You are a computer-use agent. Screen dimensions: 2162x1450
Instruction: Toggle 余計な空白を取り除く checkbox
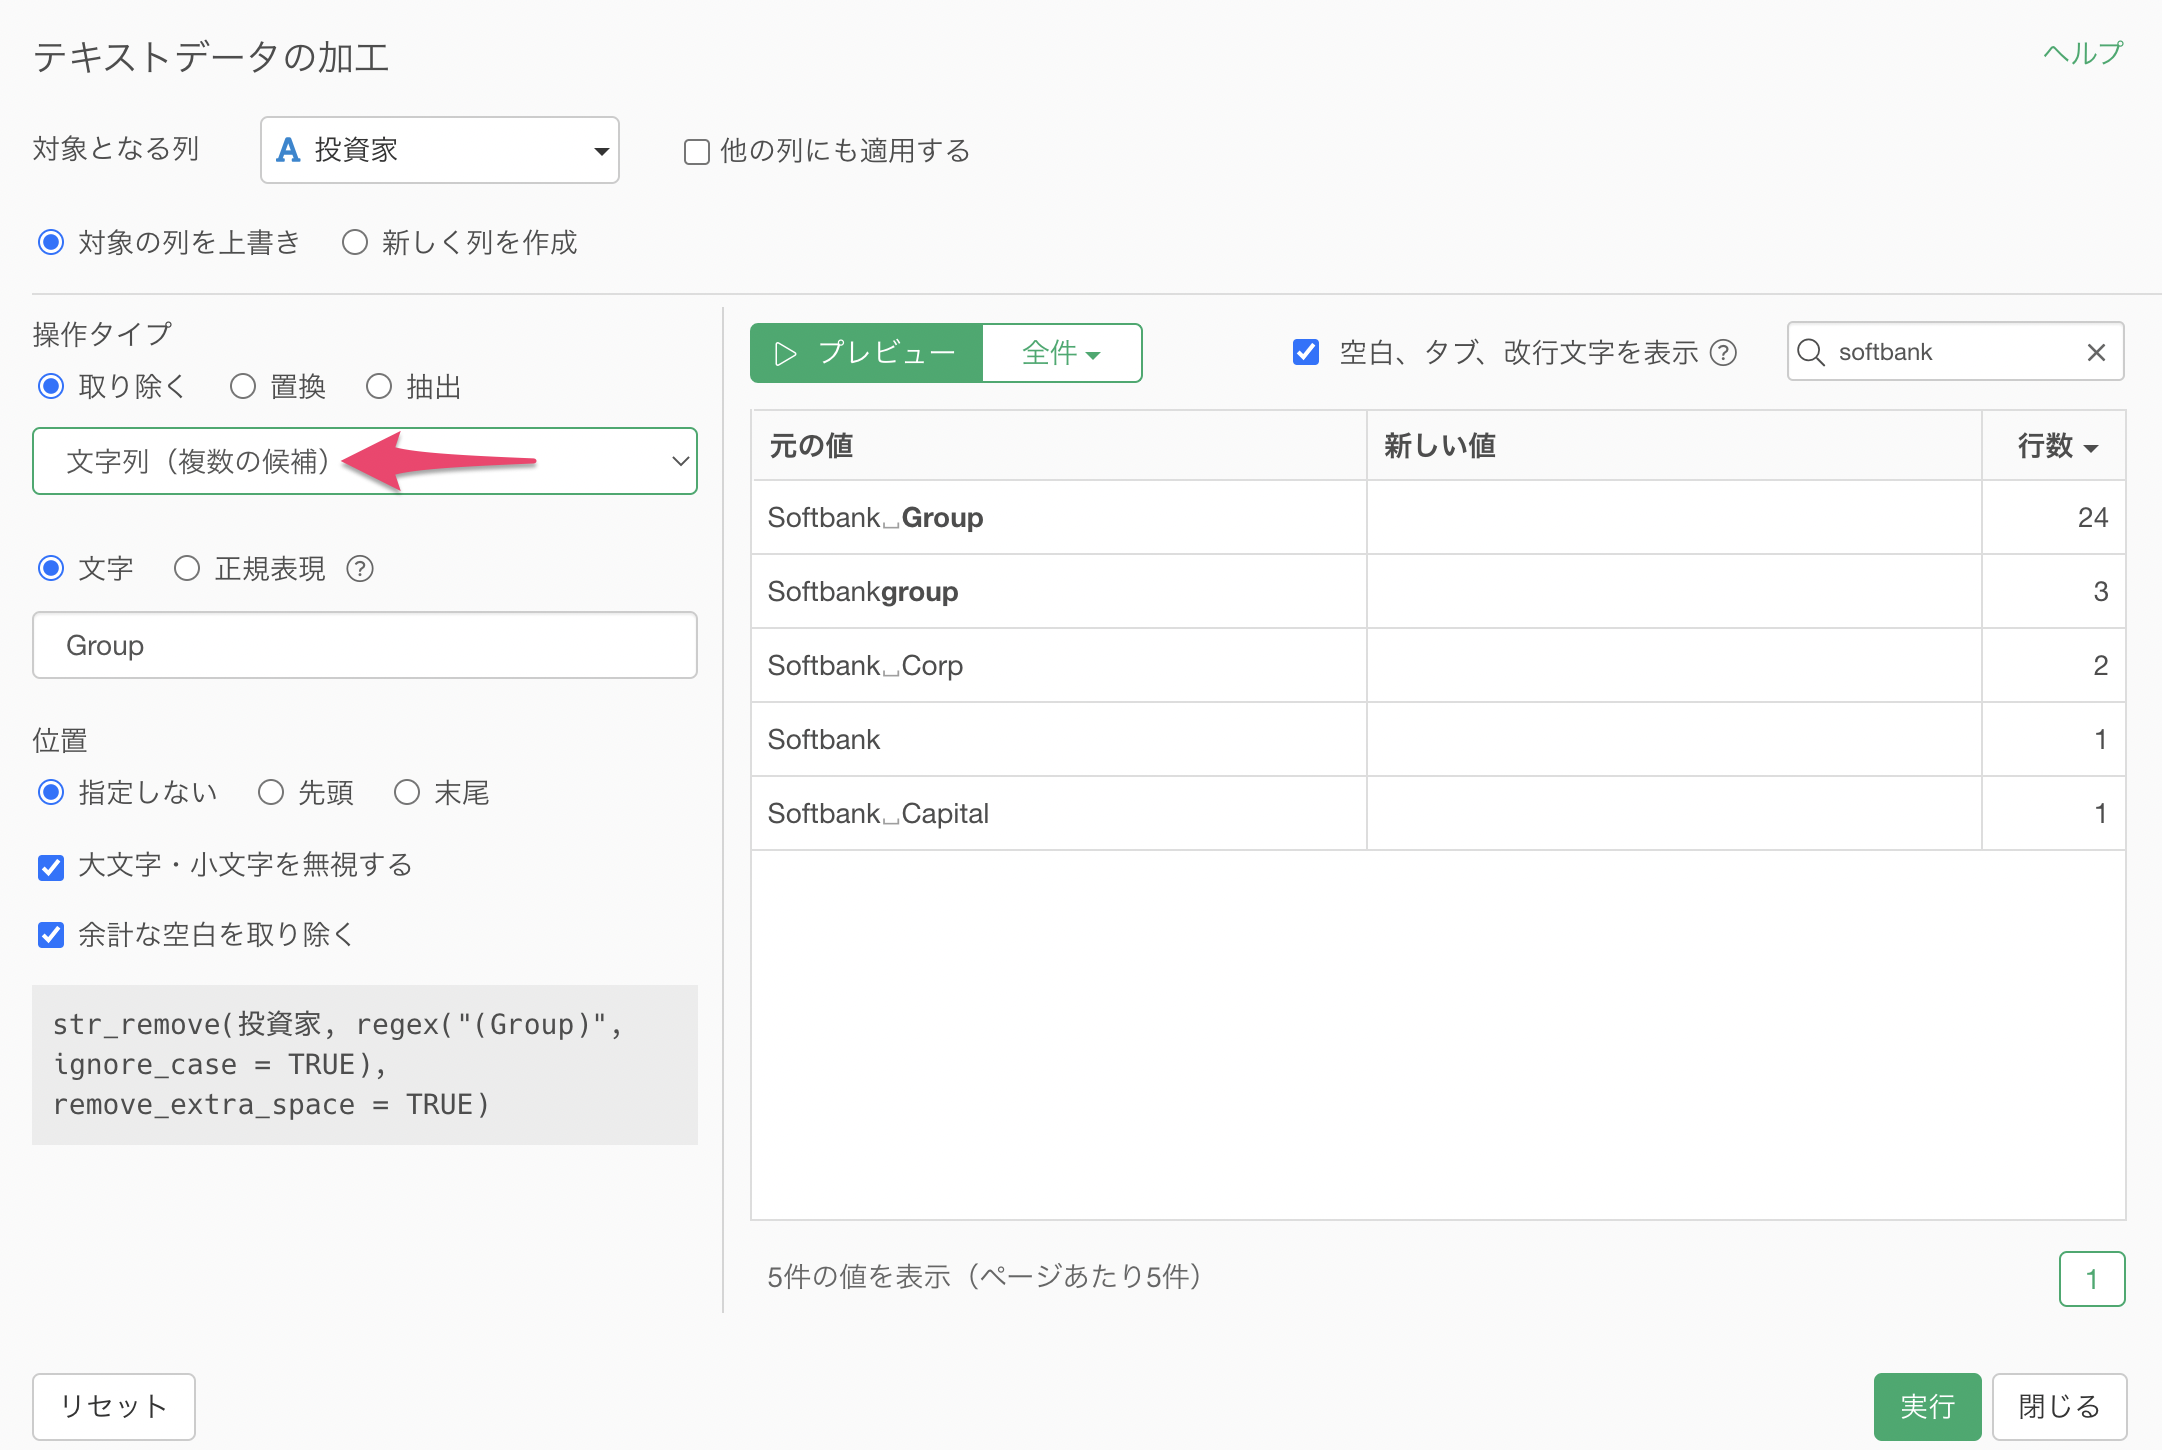(x=51, y=935)
